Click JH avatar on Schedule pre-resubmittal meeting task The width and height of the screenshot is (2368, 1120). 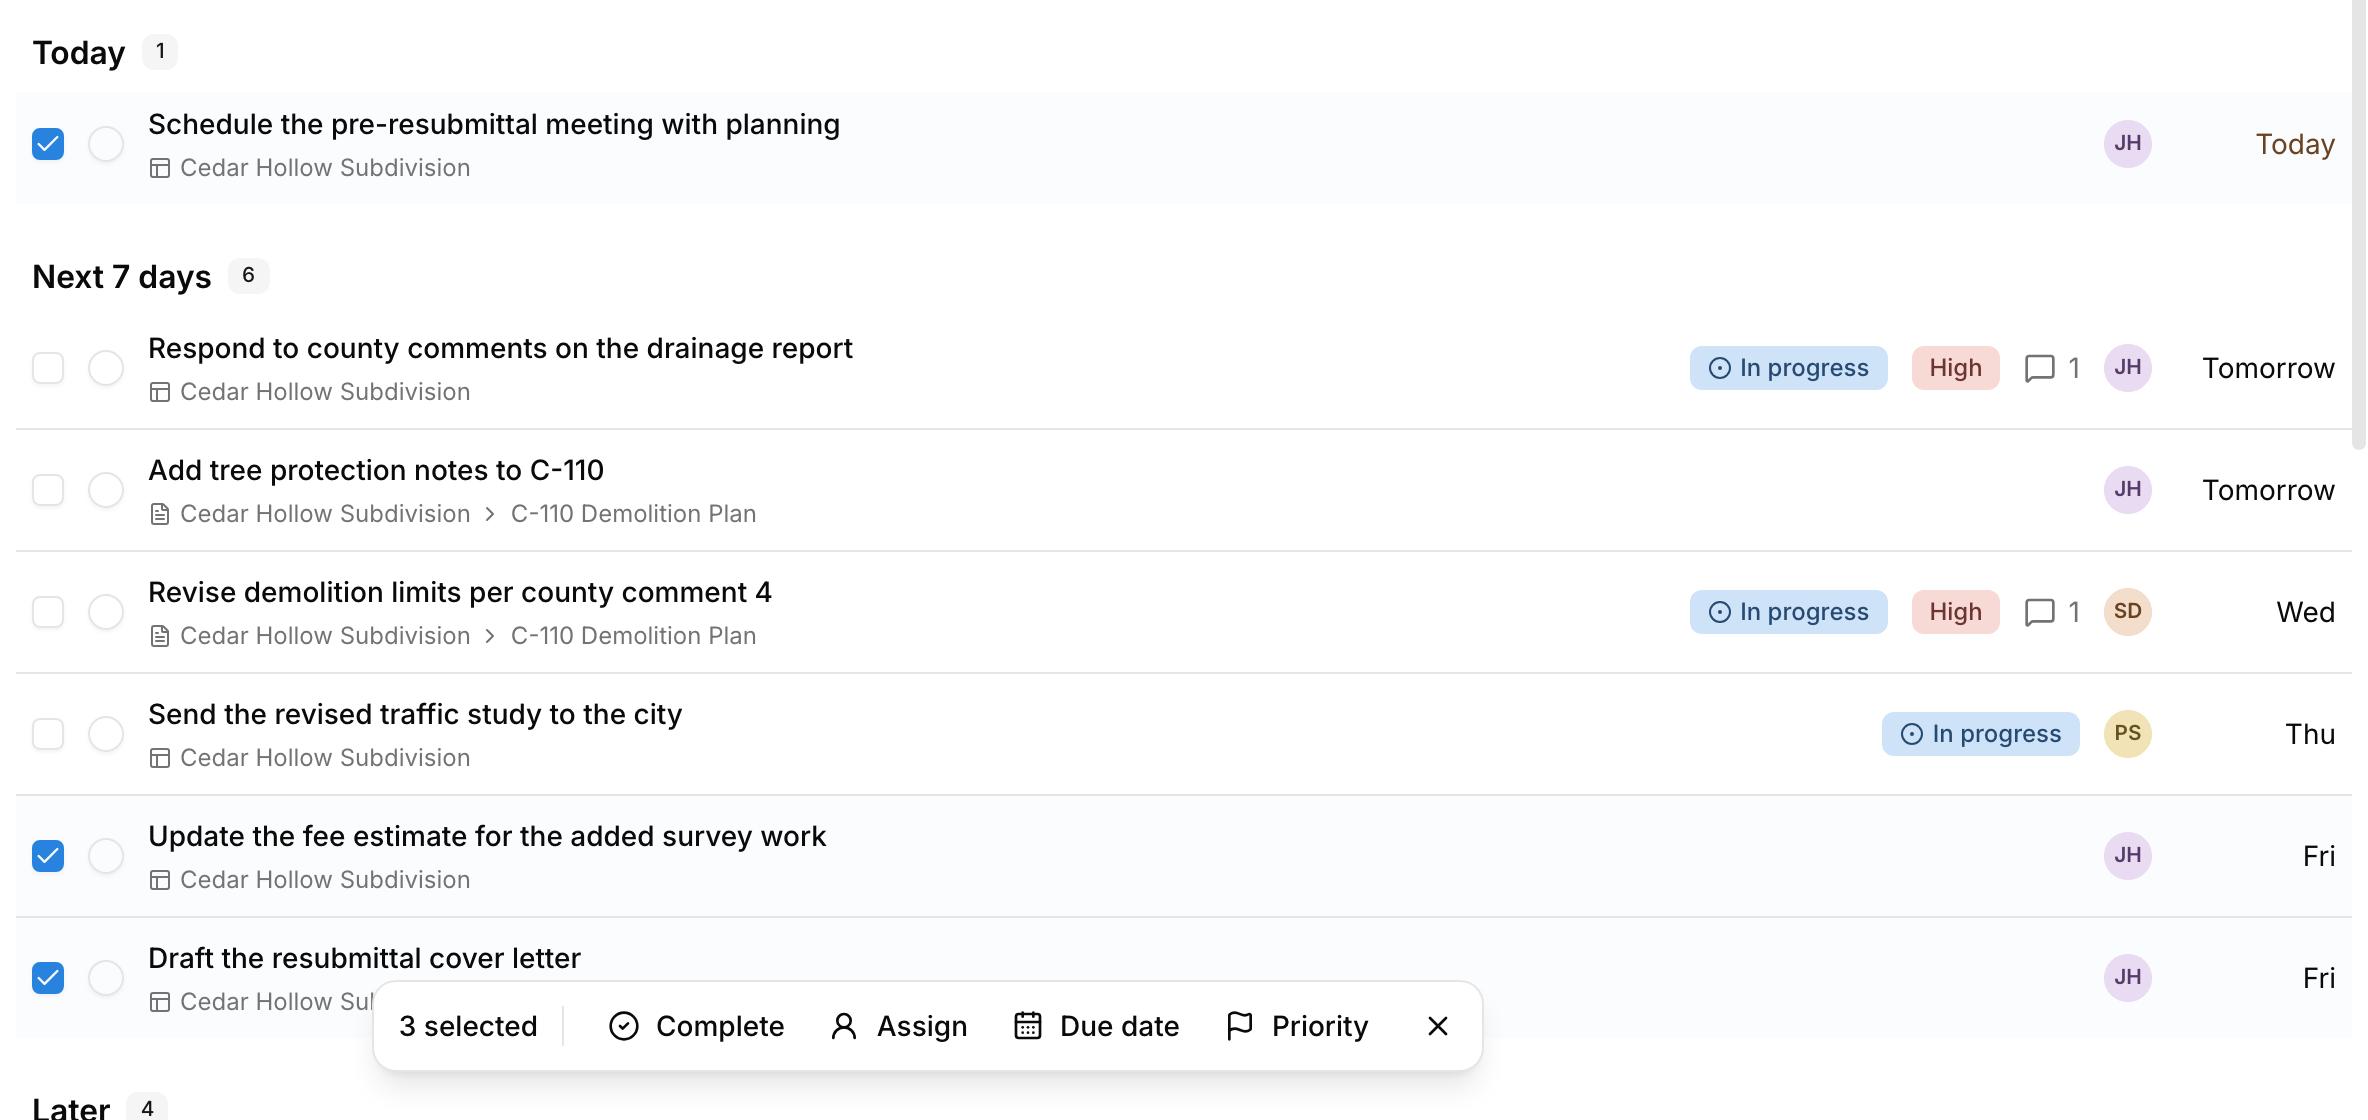click(2128, 144)
